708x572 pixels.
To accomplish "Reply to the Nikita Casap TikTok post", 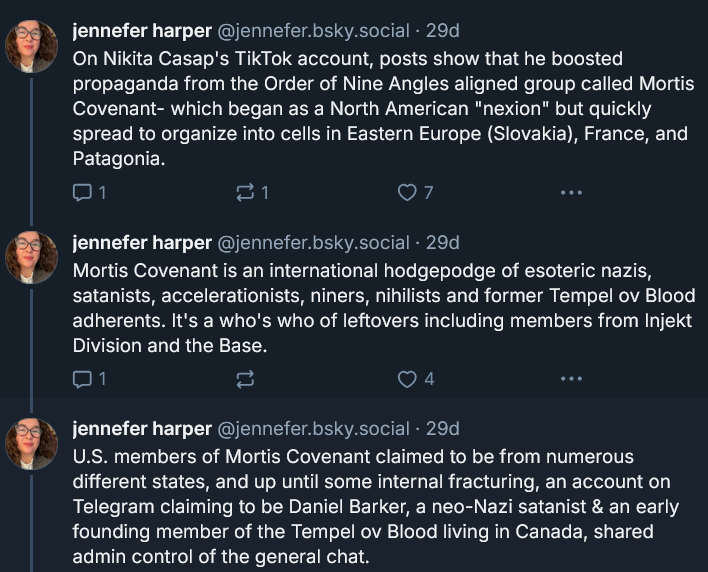I will [x=83, y=193].
